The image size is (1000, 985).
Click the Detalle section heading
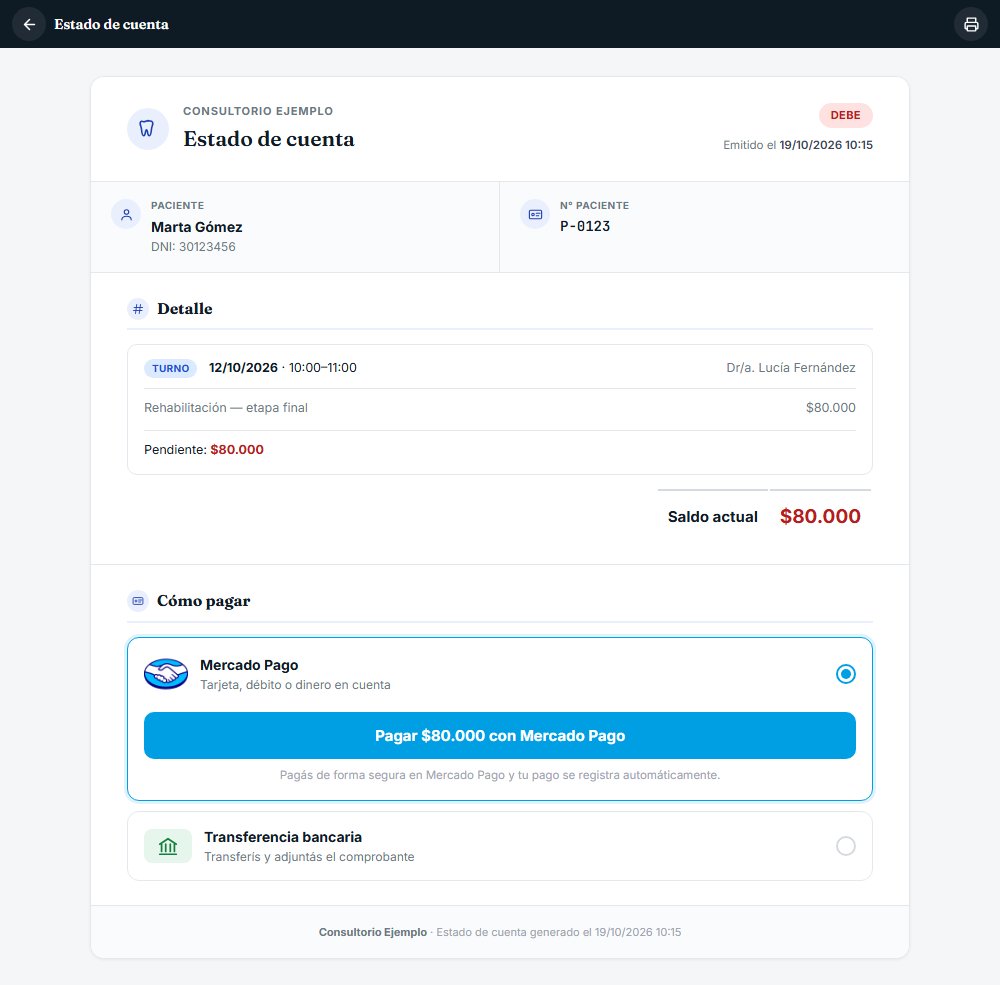coord(185,309)
